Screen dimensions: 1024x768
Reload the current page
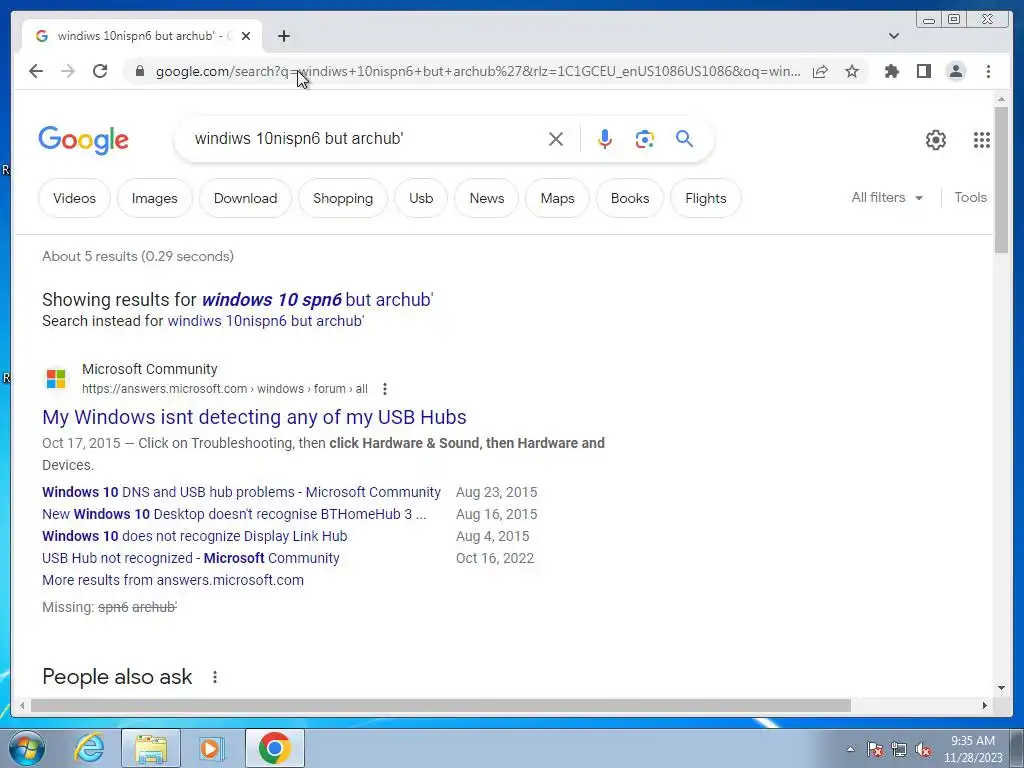click(100, 71)
